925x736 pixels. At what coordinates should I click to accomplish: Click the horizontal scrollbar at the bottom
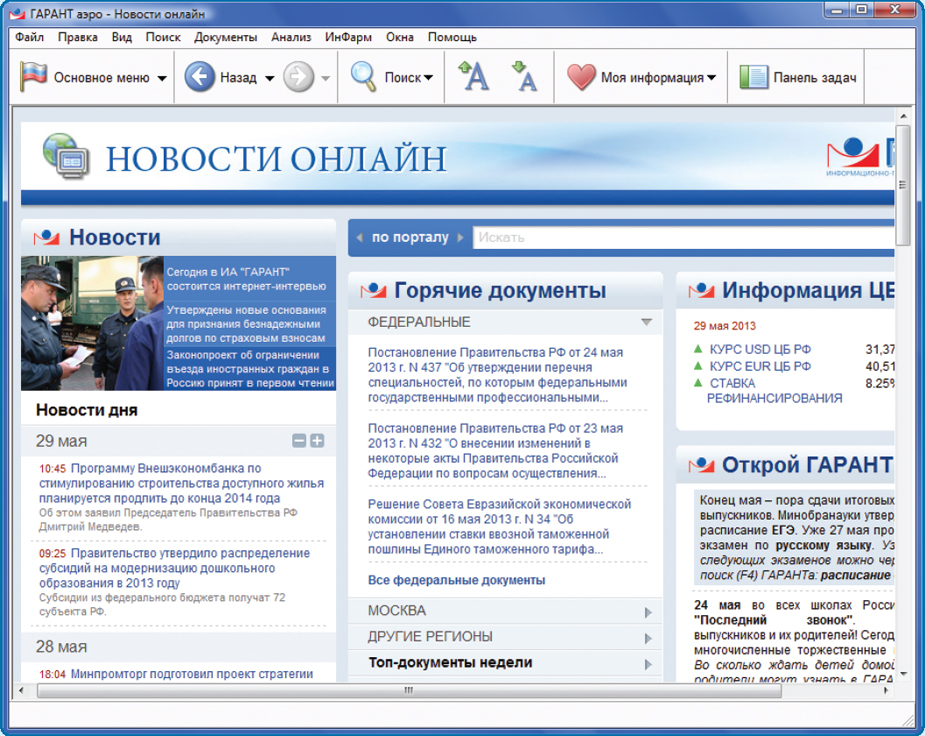pyautogui.click(x=408, y=690)
